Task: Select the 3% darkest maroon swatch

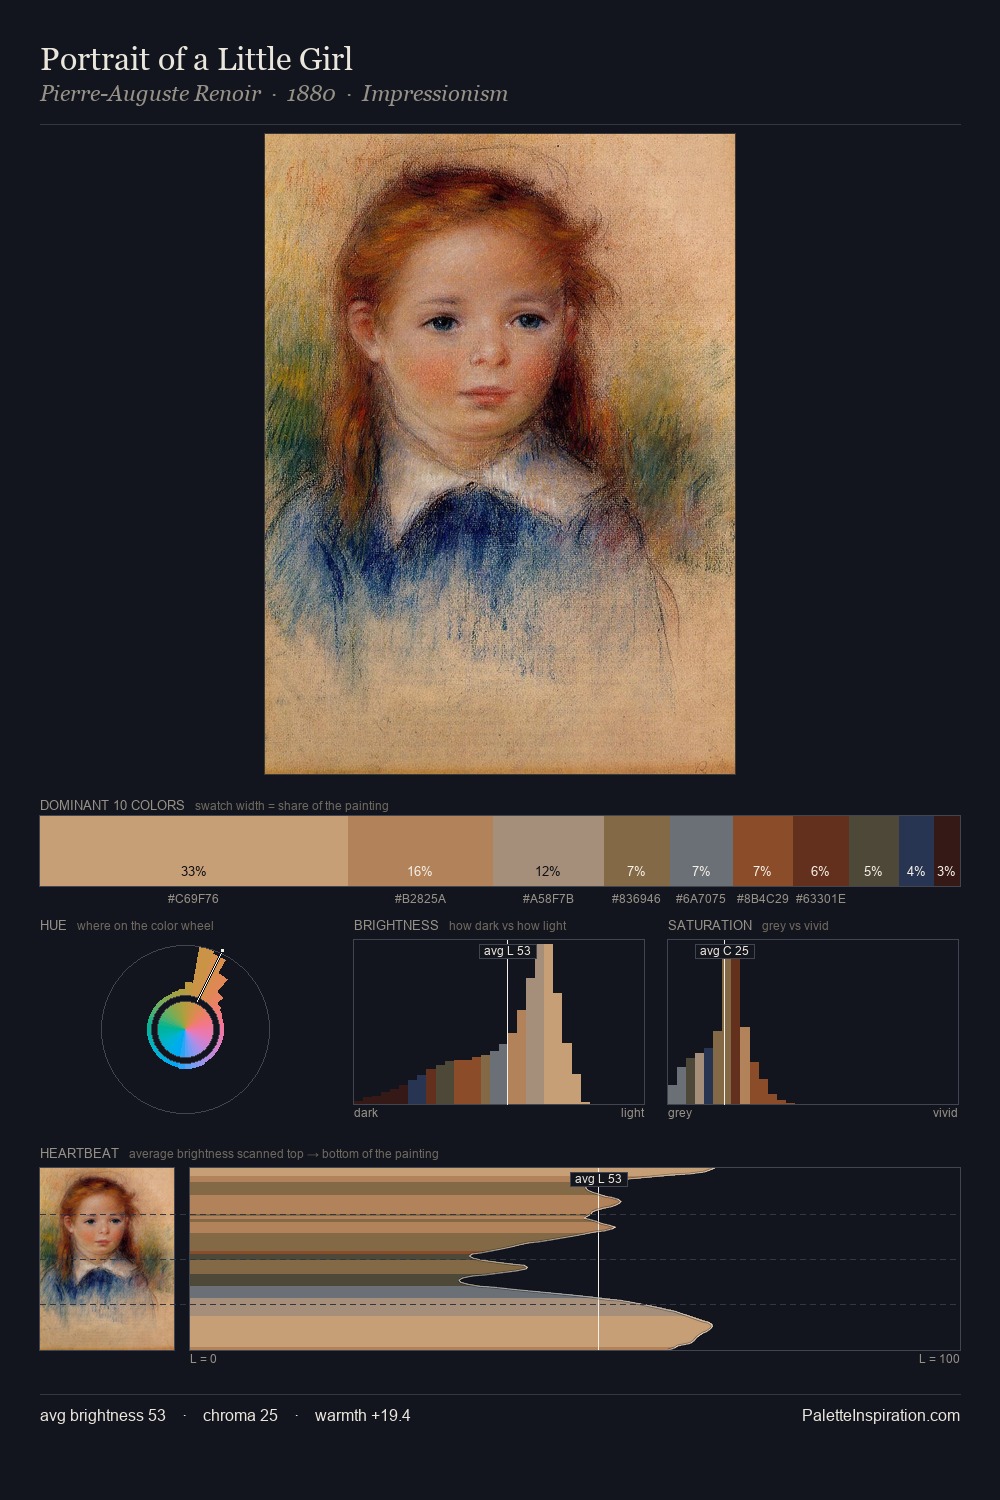Action: (x=947, y=851)
